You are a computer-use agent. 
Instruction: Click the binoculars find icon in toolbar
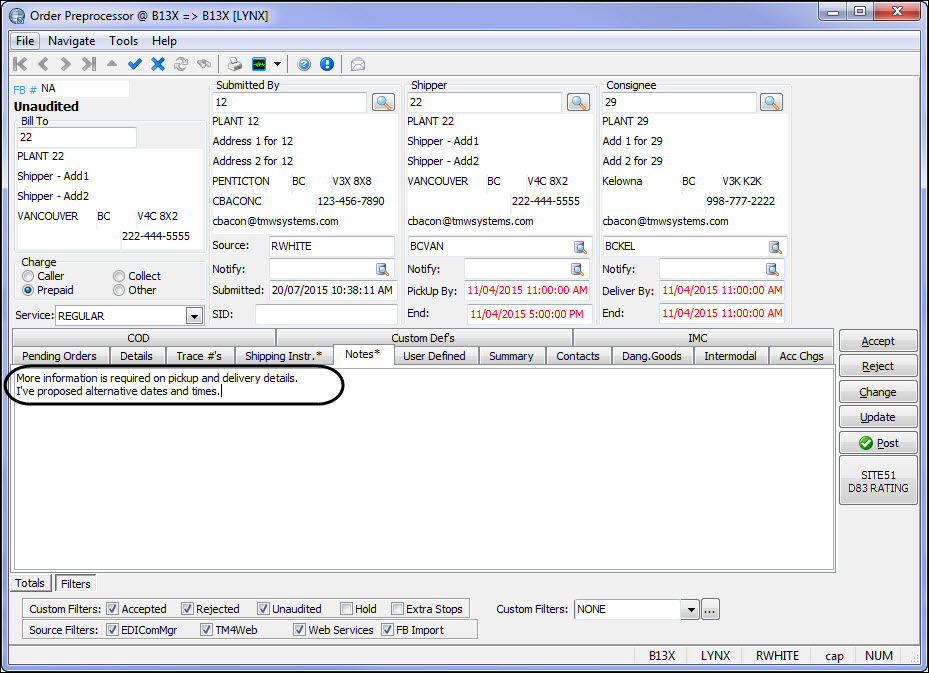[204, 64]
